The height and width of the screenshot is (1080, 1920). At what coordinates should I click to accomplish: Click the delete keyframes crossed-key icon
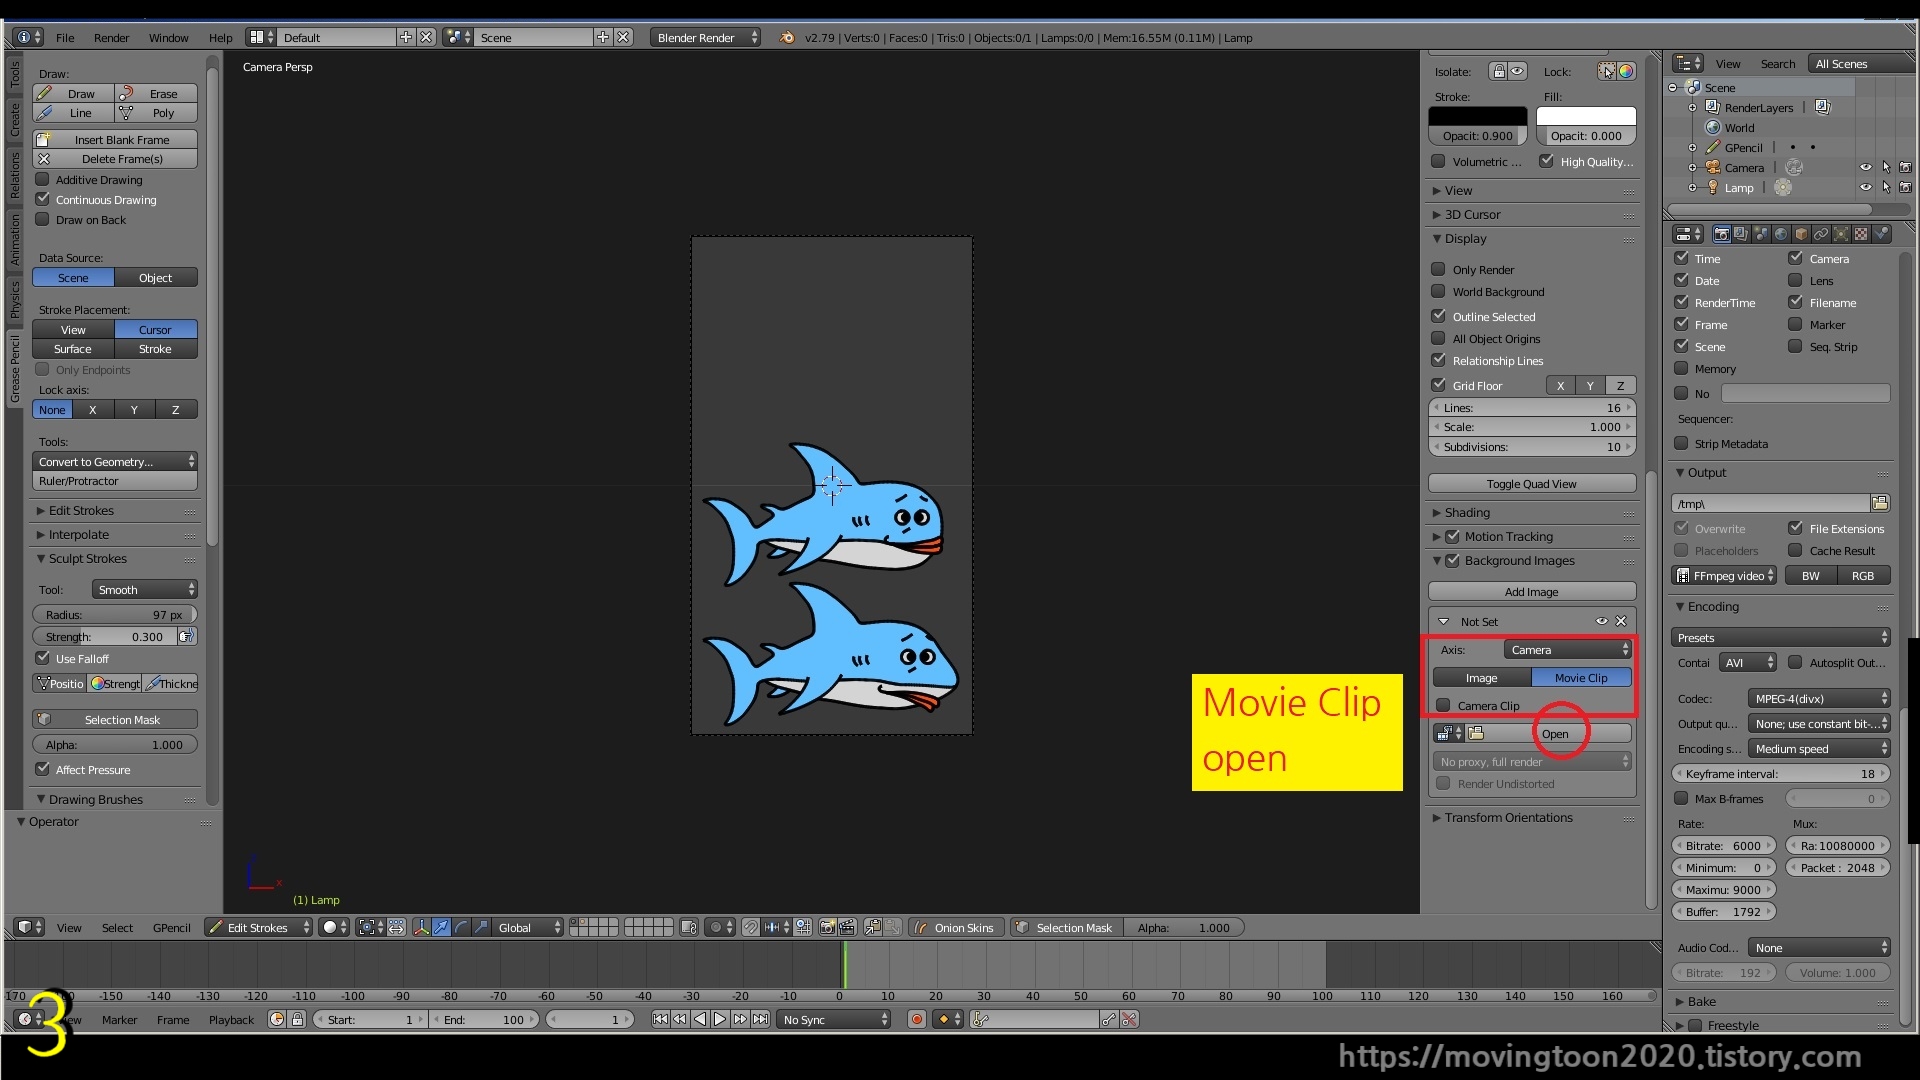[1129, 1019]
